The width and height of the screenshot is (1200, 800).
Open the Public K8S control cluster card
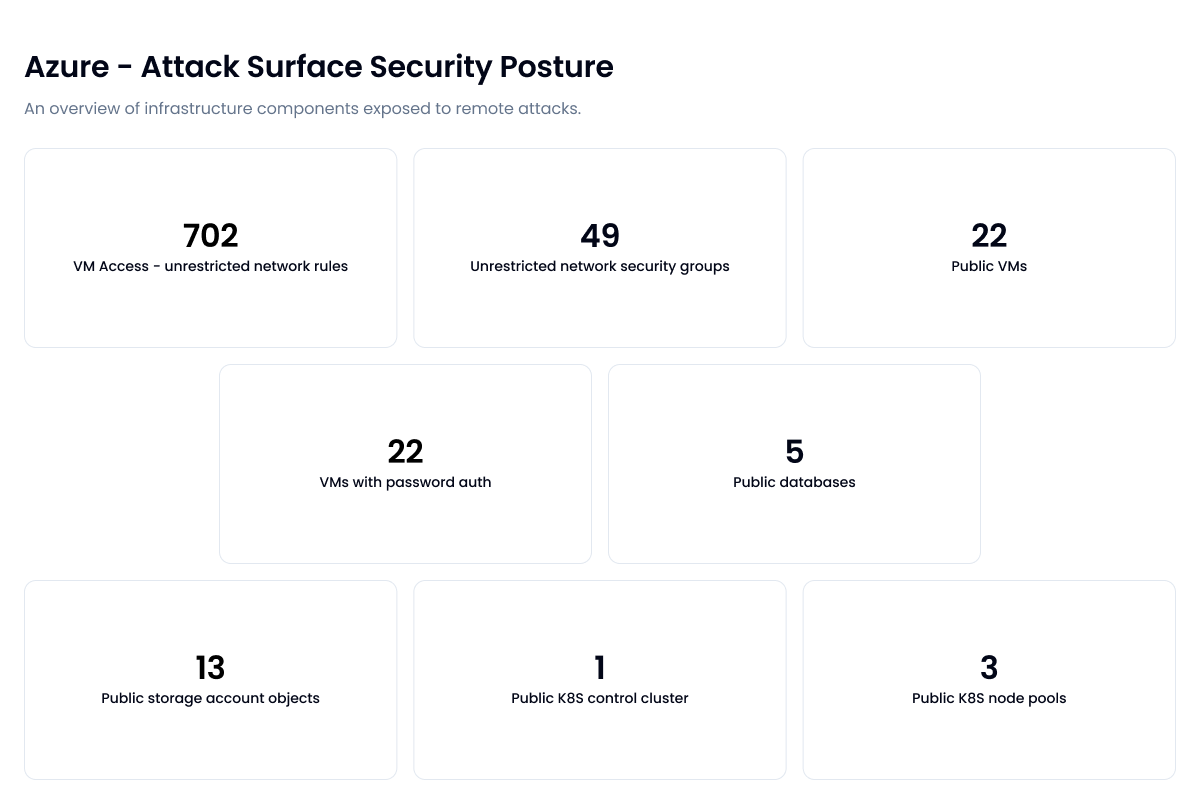[600, 679]
